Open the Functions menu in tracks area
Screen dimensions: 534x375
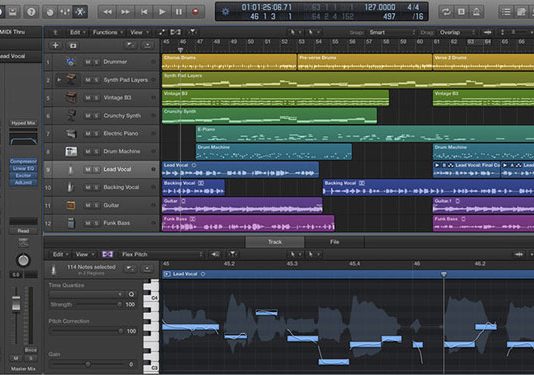pos(107,32)
